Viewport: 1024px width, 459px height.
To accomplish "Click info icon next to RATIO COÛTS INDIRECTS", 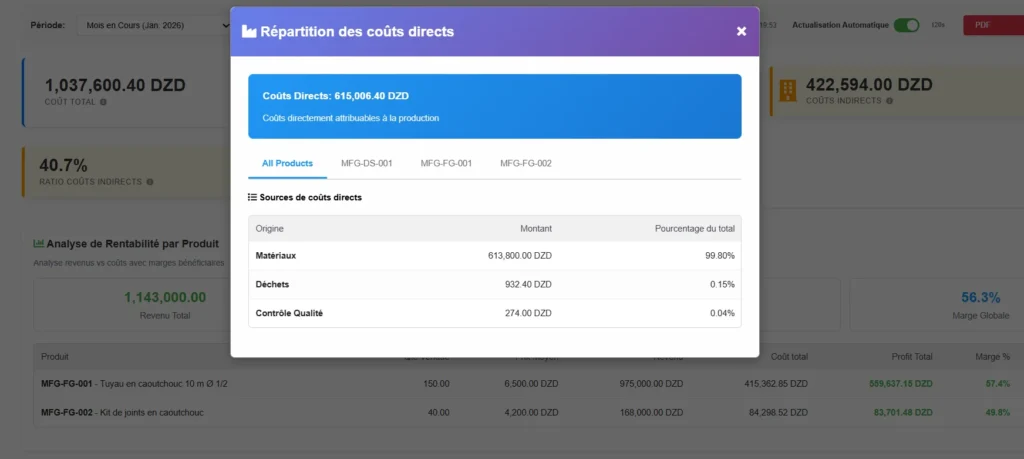I will (150, 182).
